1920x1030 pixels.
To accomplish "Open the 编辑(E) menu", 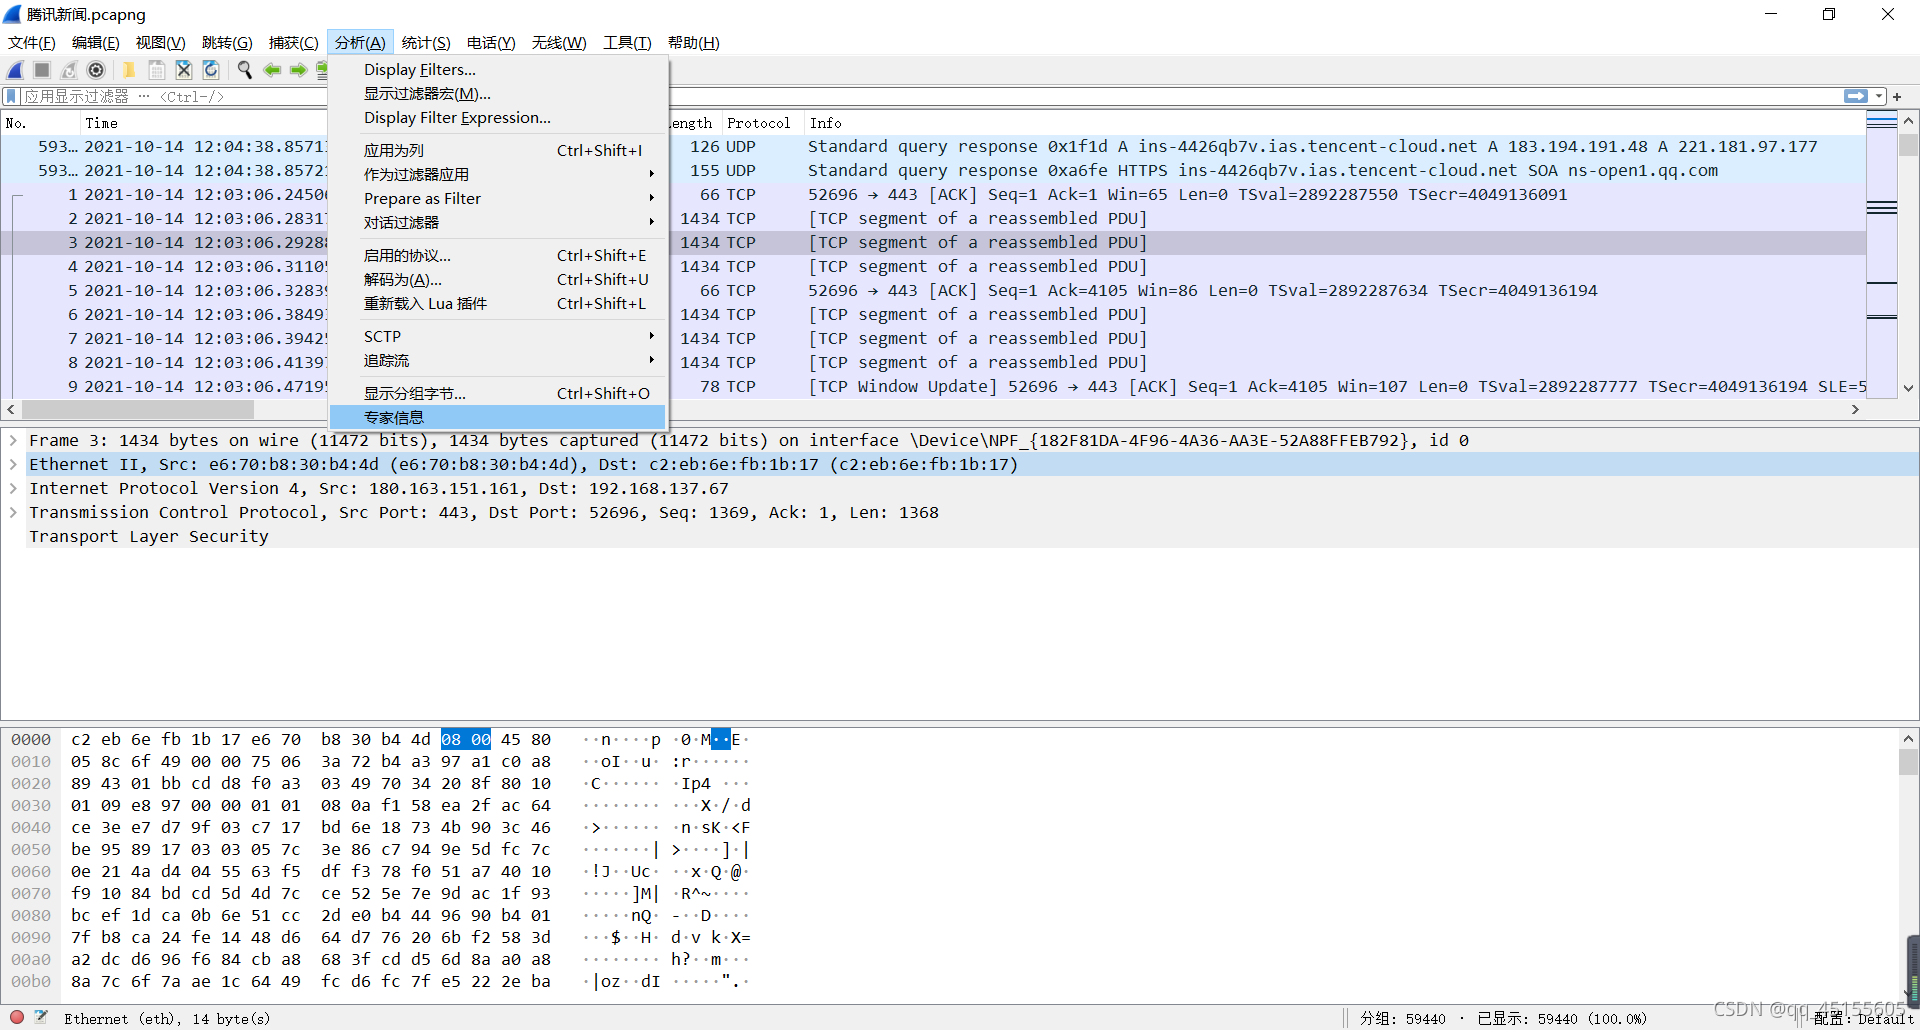I will [96, 42].
